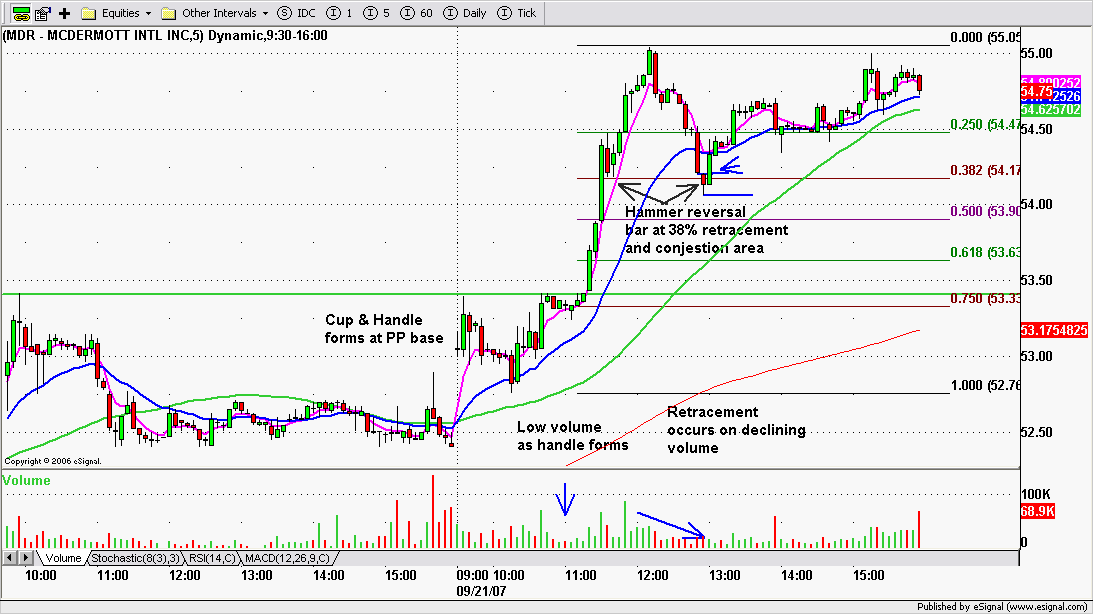Image resolution: width=1093 pixels, height=614 pixels.
Task: Switch to the Daily interval button
Action: (465, 13)
